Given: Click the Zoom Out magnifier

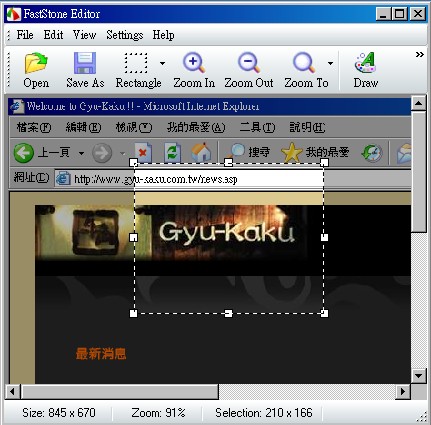Looking at the screenshot, I should (x=249, y=70).
